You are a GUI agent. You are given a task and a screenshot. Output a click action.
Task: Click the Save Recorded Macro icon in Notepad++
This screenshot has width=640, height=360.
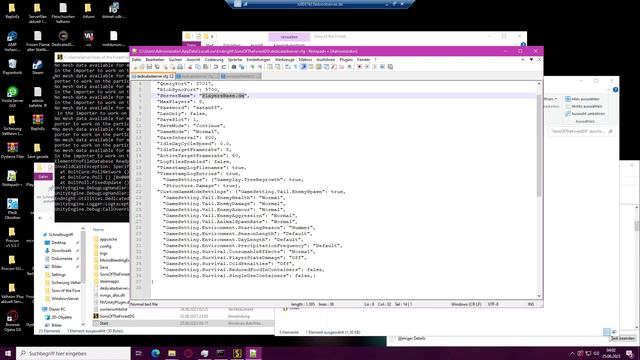(390, 67)
